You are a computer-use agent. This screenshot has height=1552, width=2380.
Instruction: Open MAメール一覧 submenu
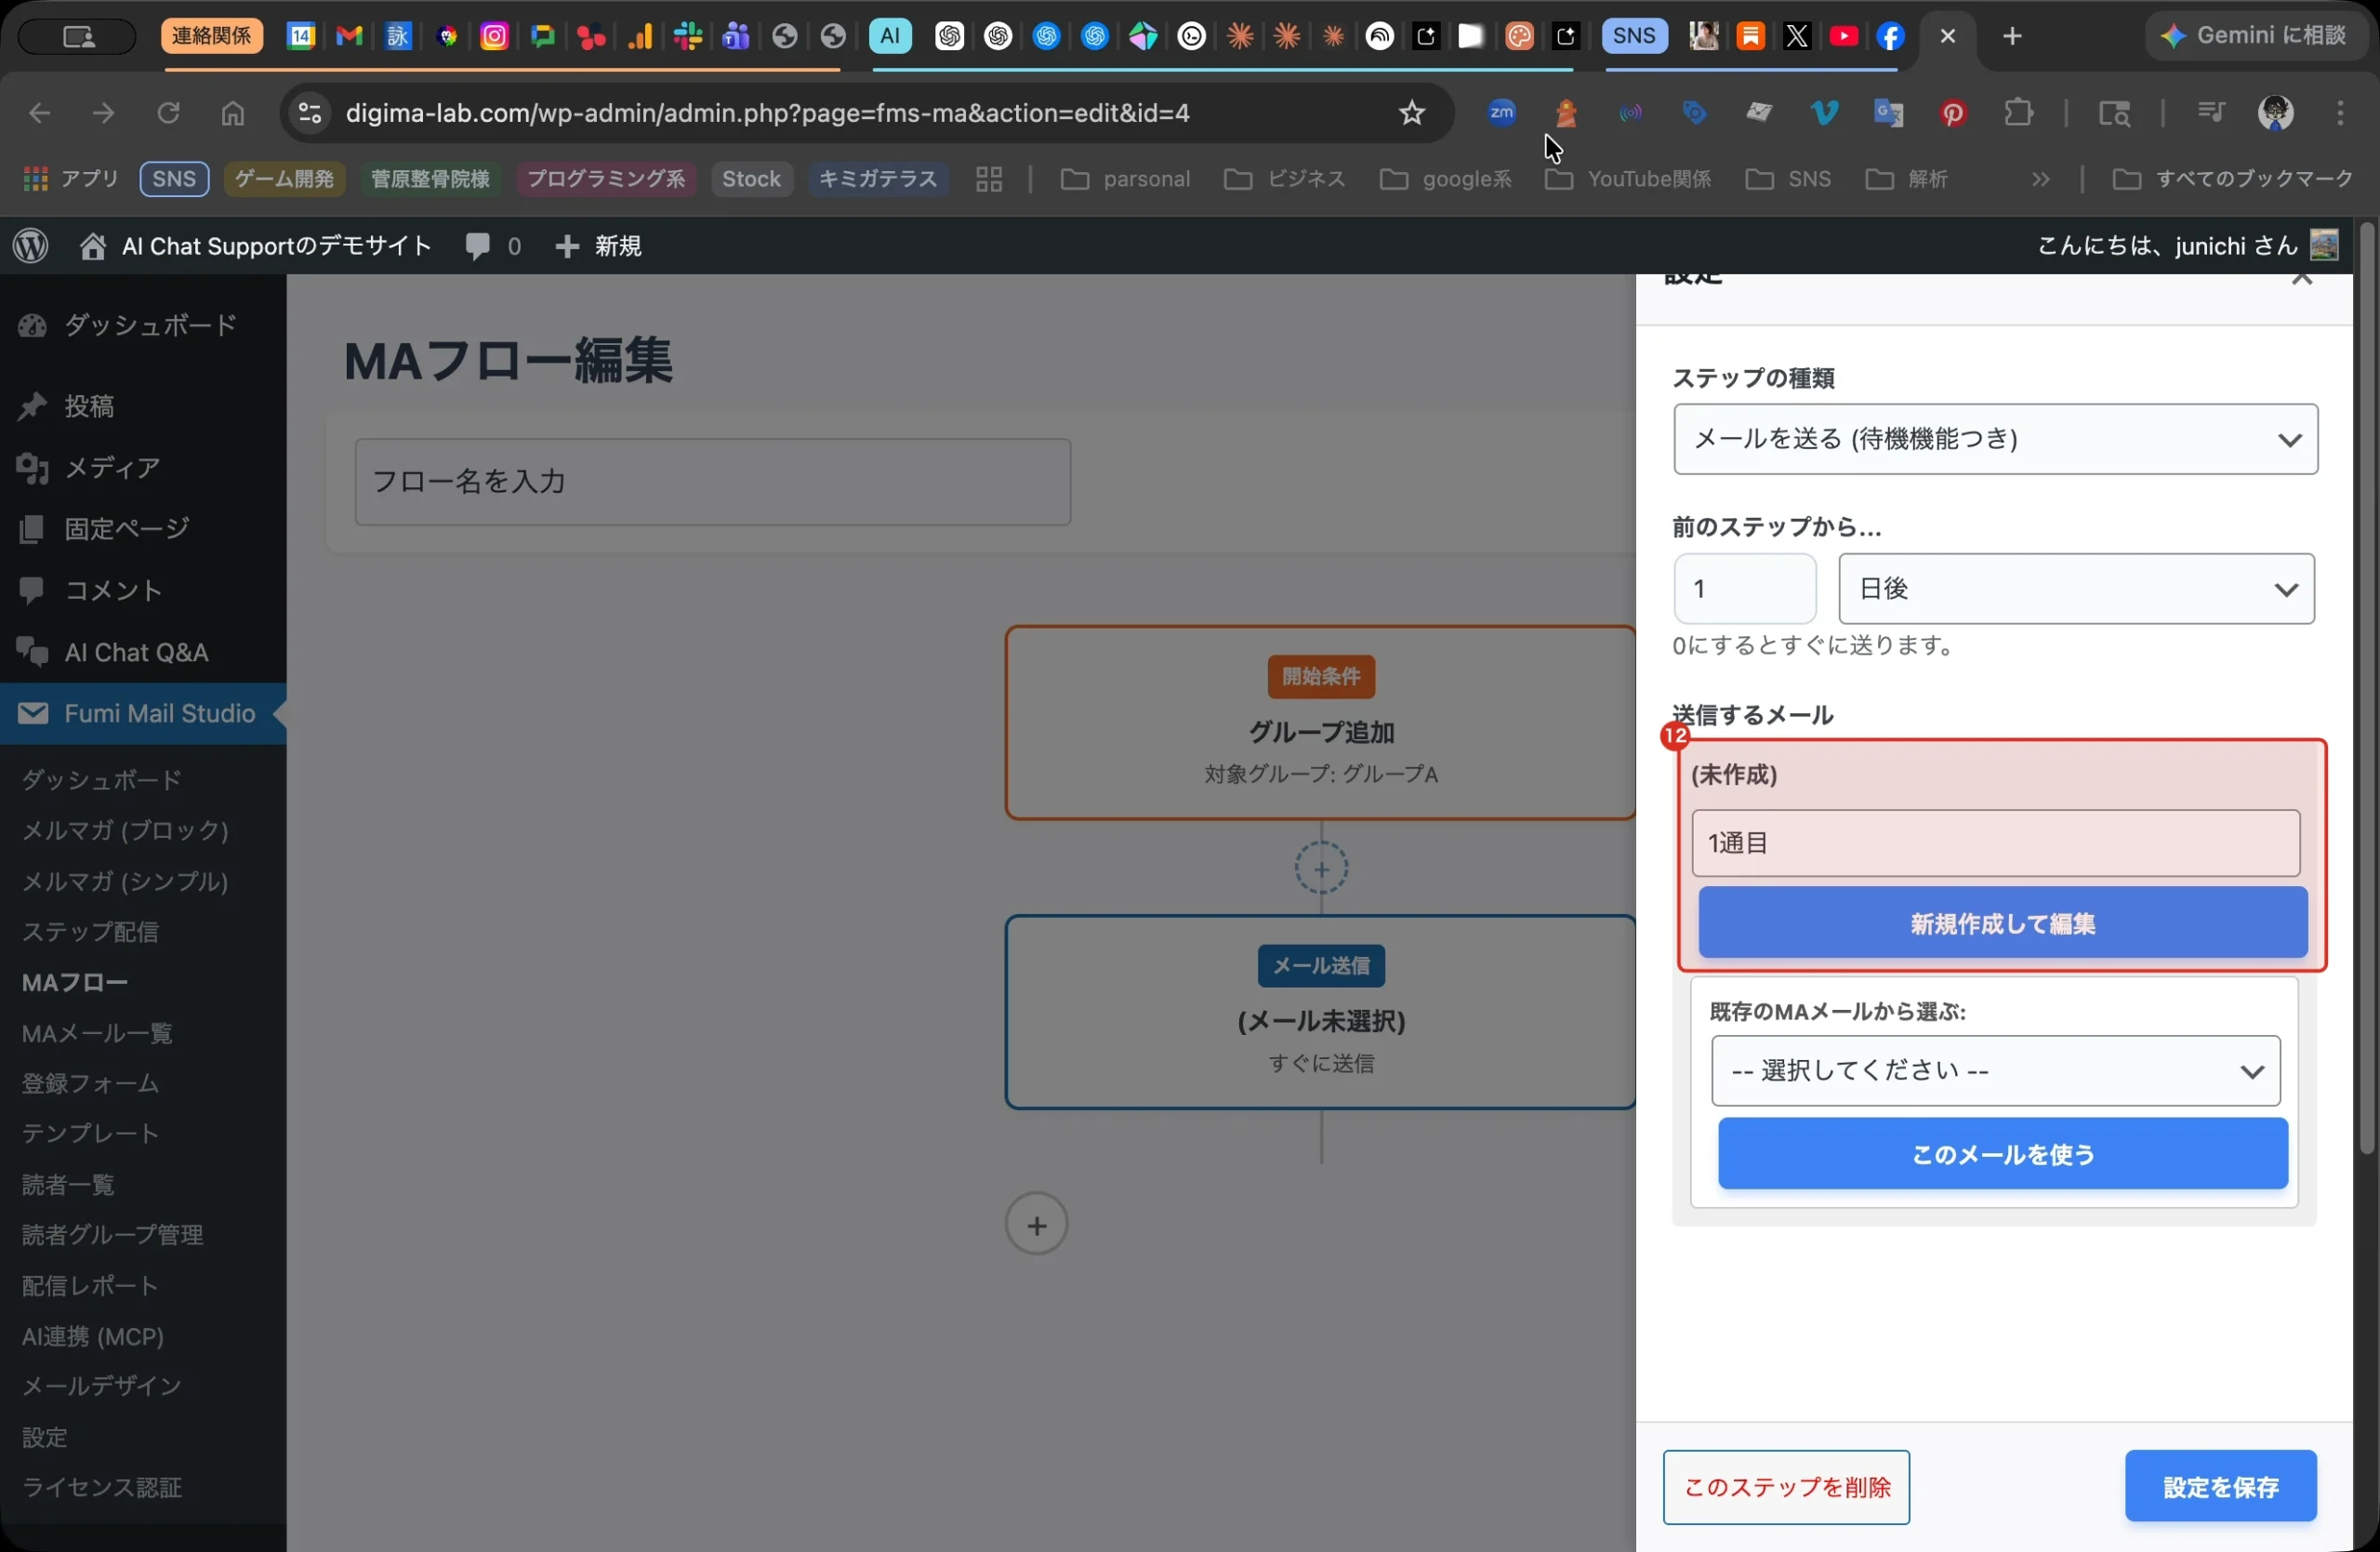[x=97, y=1033]
